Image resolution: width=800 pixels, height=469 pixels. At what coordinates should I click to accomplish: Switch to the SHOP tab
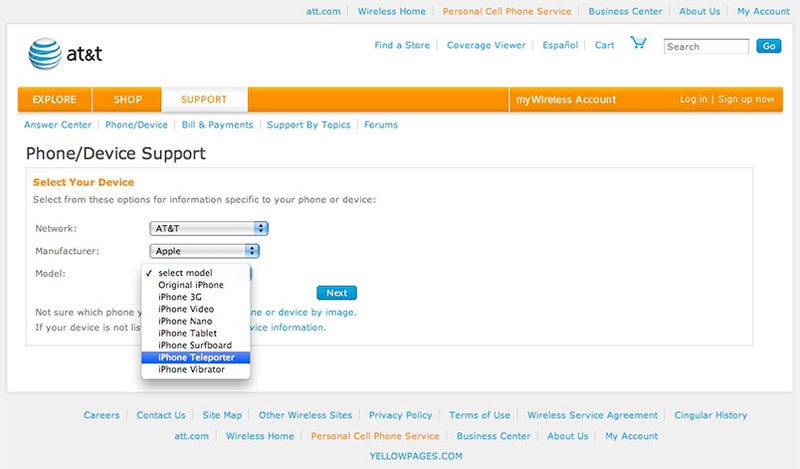(x=128, y=100)
